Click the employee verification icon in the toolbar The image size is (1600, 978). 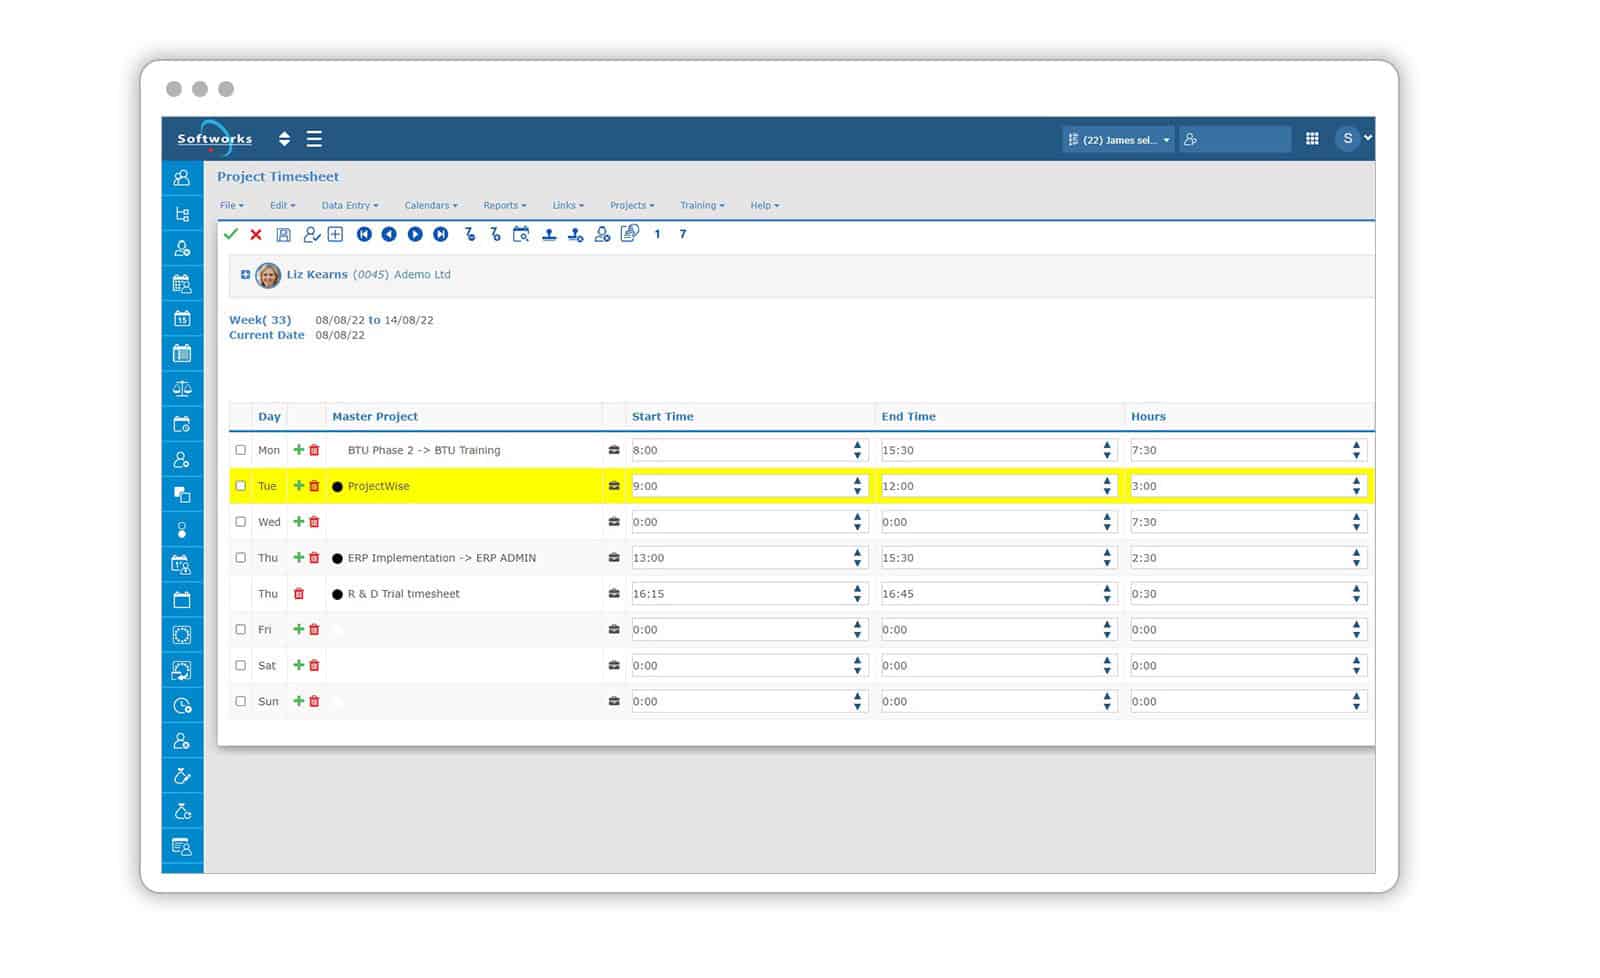[311, 234]
